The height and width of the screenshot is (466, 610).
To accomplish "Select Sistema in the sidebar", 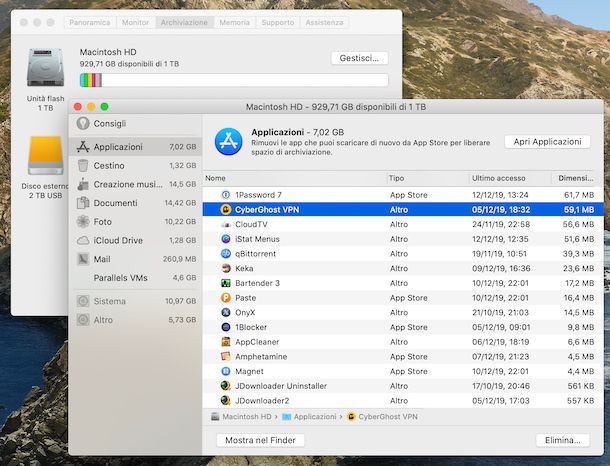I will coord(135,301).
